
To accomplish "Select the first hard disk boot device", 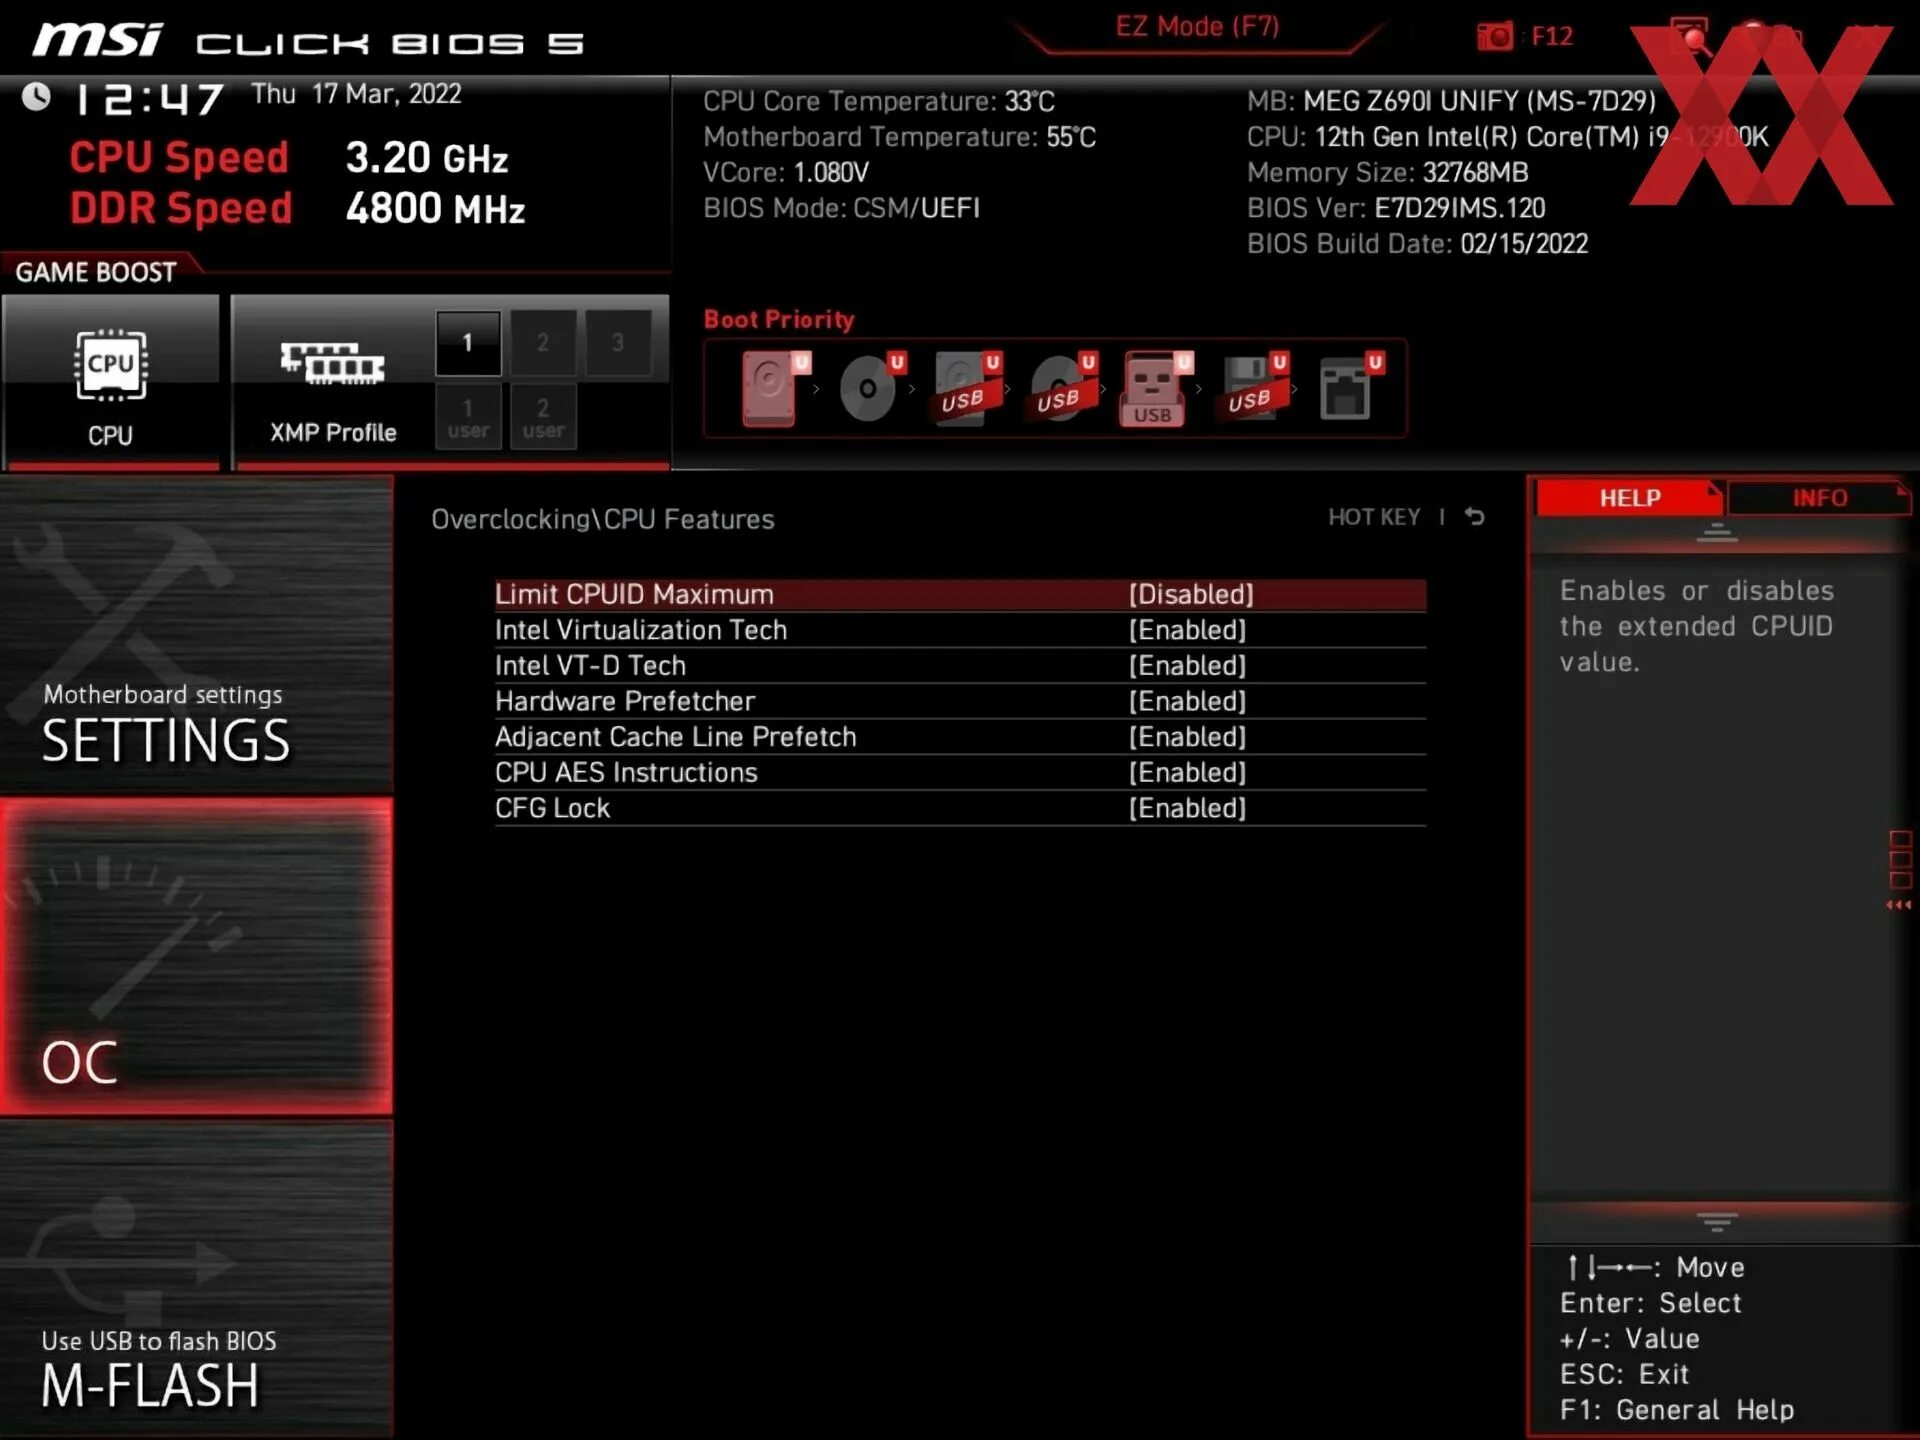I will 770,389.
